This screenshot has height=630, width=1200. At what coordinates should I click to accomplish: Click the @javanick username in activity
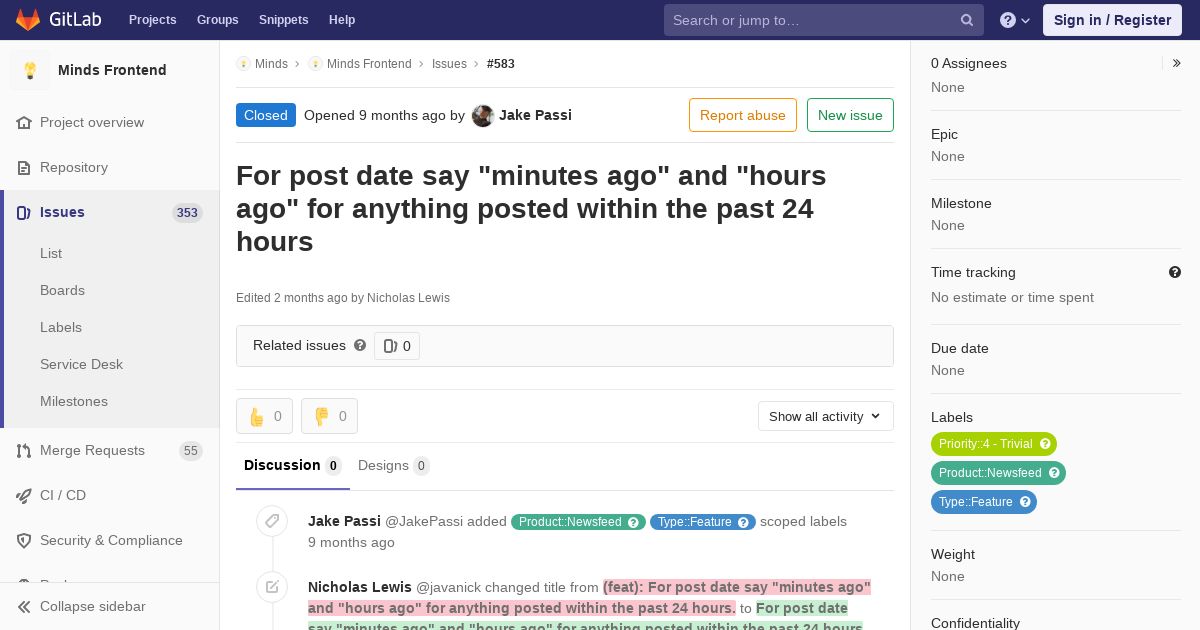tap(449, 587)
